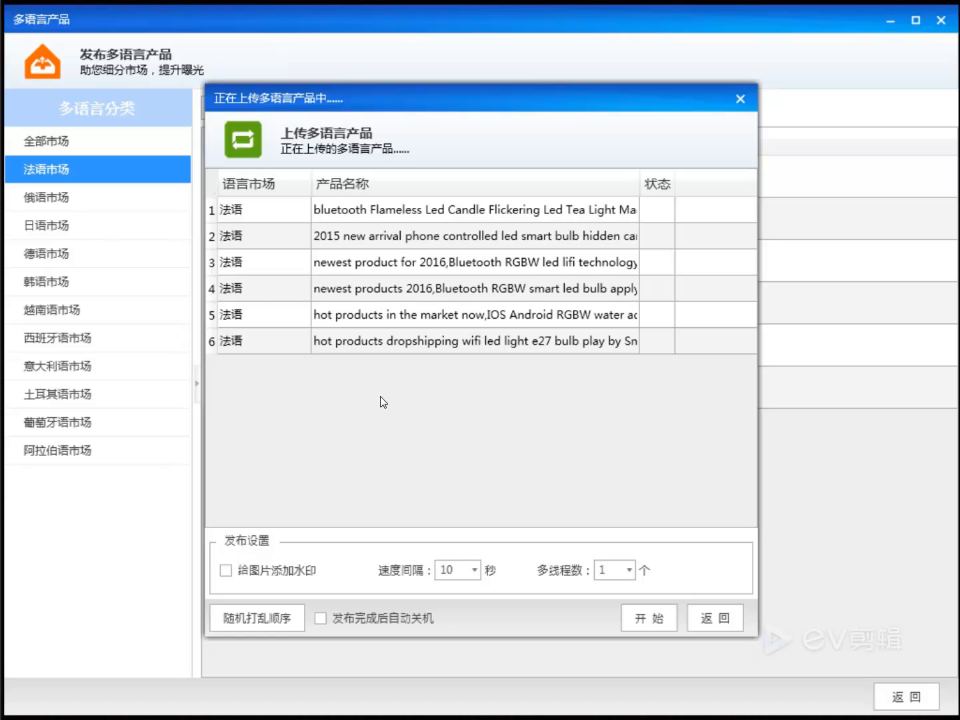Screen dimensions: 960x720
Task: Toggle 发布完成后自动关机 checkbox
Action: tap(320, 618)
